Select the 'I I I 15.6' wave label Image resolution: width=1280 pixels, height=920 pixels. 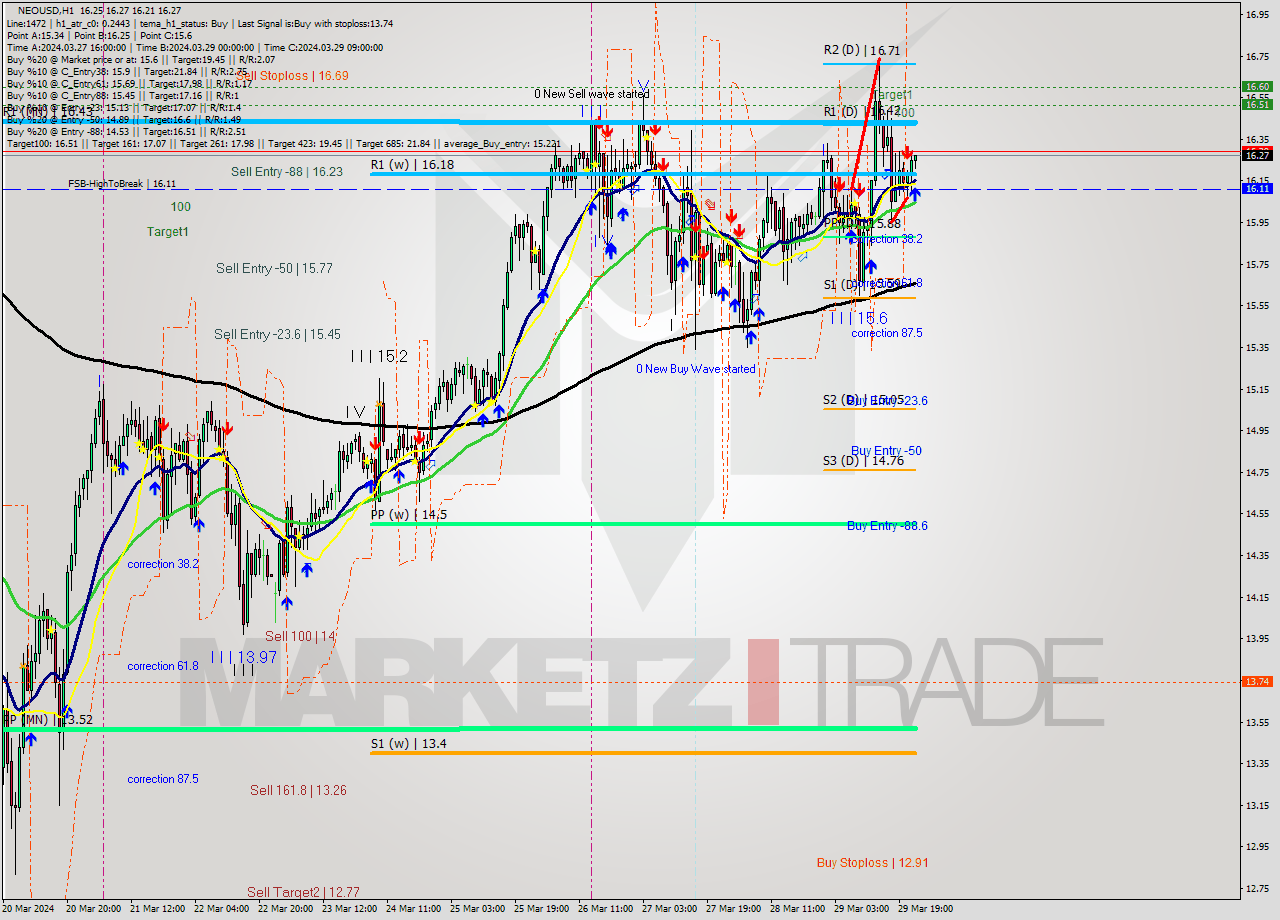(x=858, y=318)
